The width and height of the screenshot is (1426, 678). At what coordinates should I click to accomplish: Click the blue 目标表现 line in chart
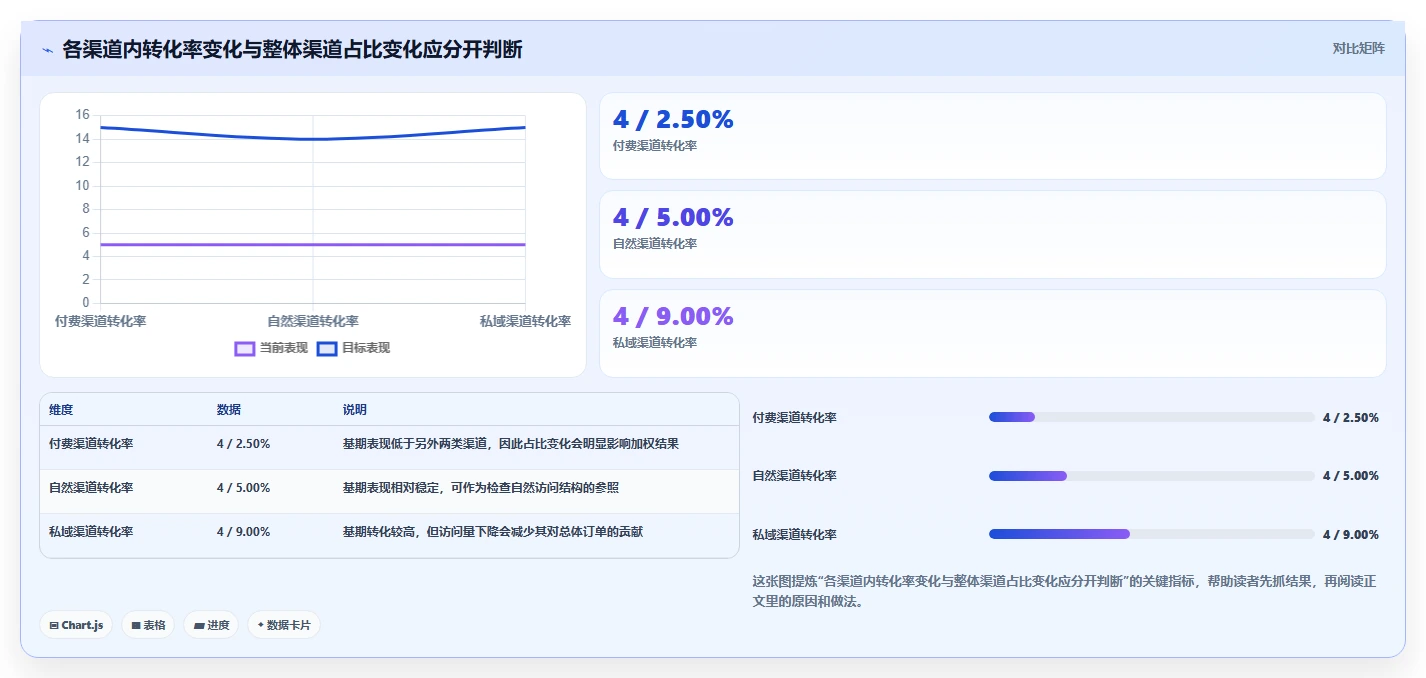pos(313,138)
